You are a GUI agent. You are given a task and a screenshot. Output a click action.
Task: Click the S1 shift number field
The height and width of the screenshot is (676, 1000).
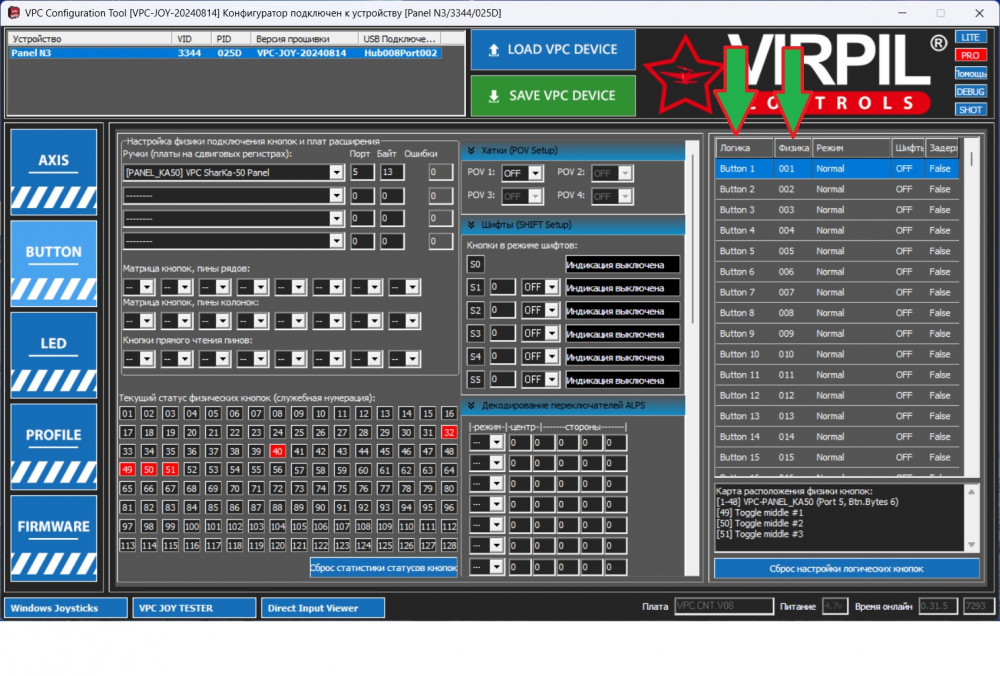click(502, 288)
